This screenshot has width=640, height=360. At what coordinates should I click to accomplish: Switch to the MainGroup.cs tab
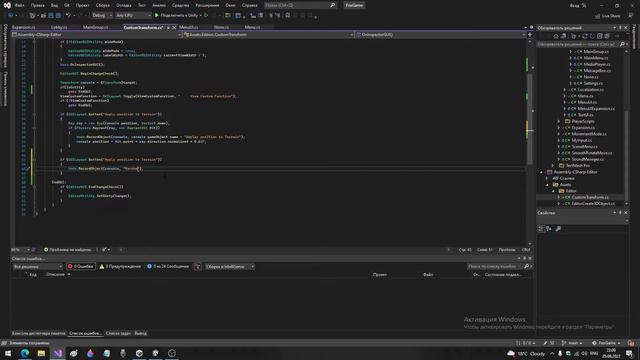tap(96, 27)
